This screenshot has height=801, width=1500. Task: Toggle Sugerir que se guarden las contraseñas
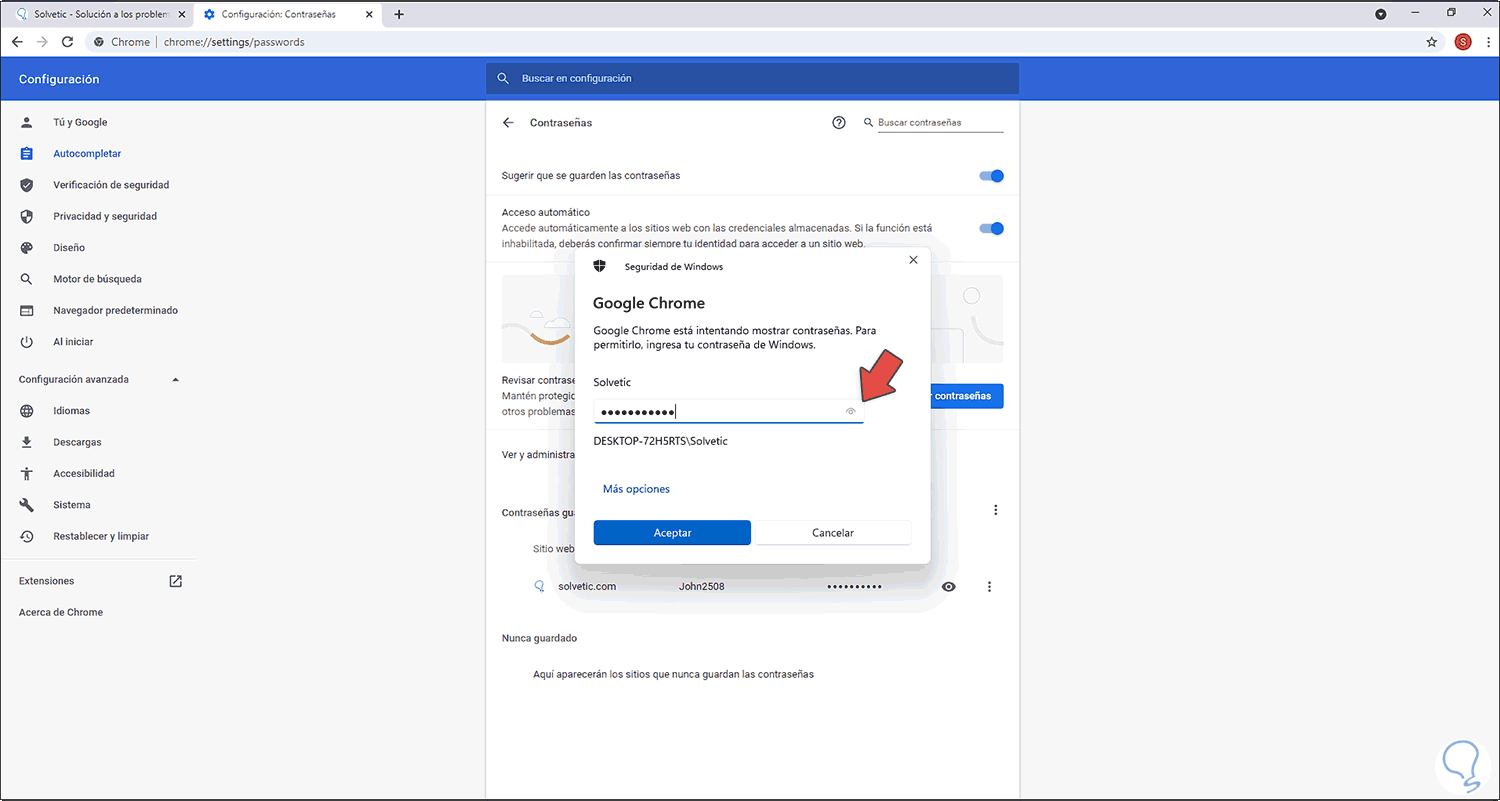(991, 176)
